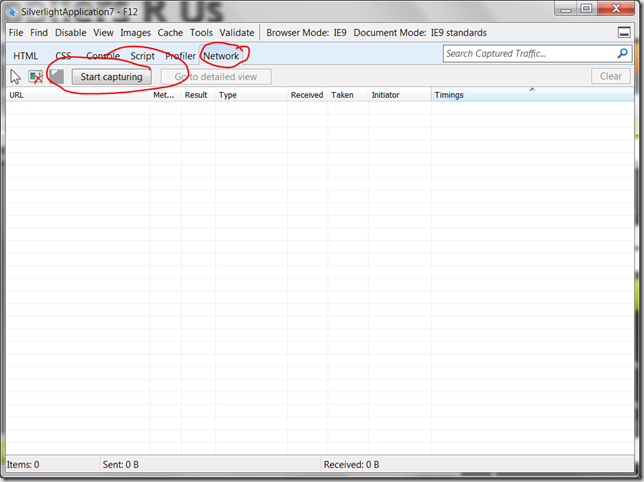Open the View menu
This screenshot has width=644, height=482.
coord(103,32)
